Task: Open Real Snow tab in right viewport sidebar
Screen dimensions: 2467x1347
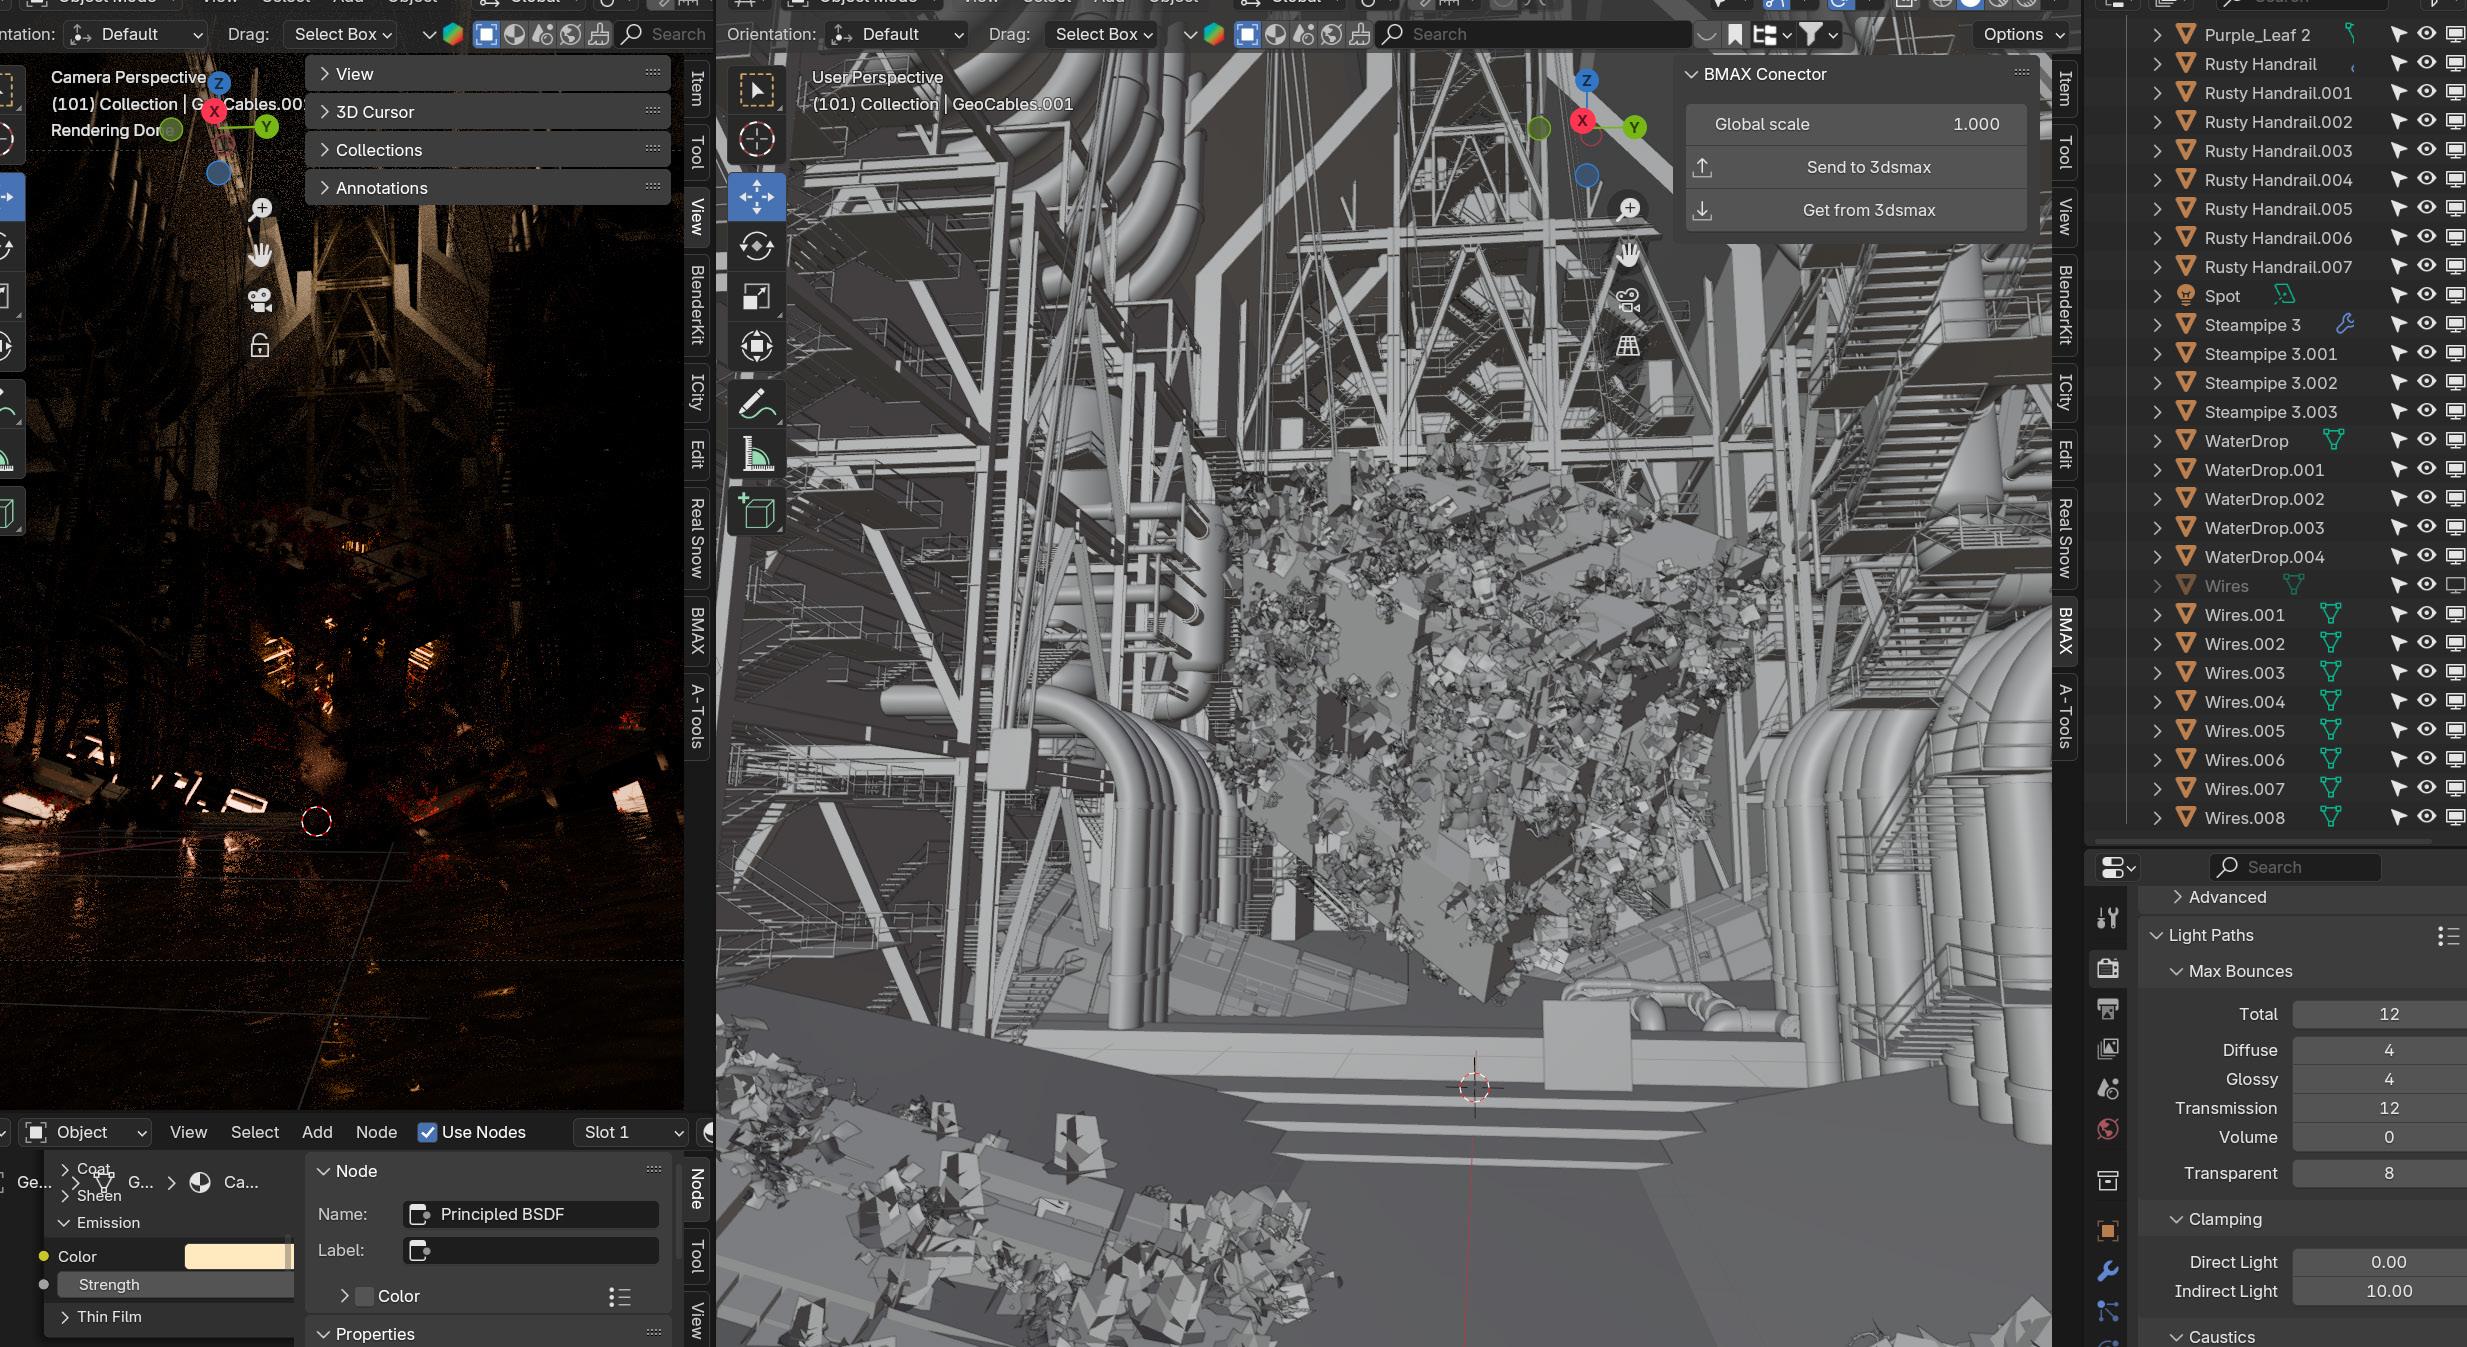Action: pos(2065,538)
